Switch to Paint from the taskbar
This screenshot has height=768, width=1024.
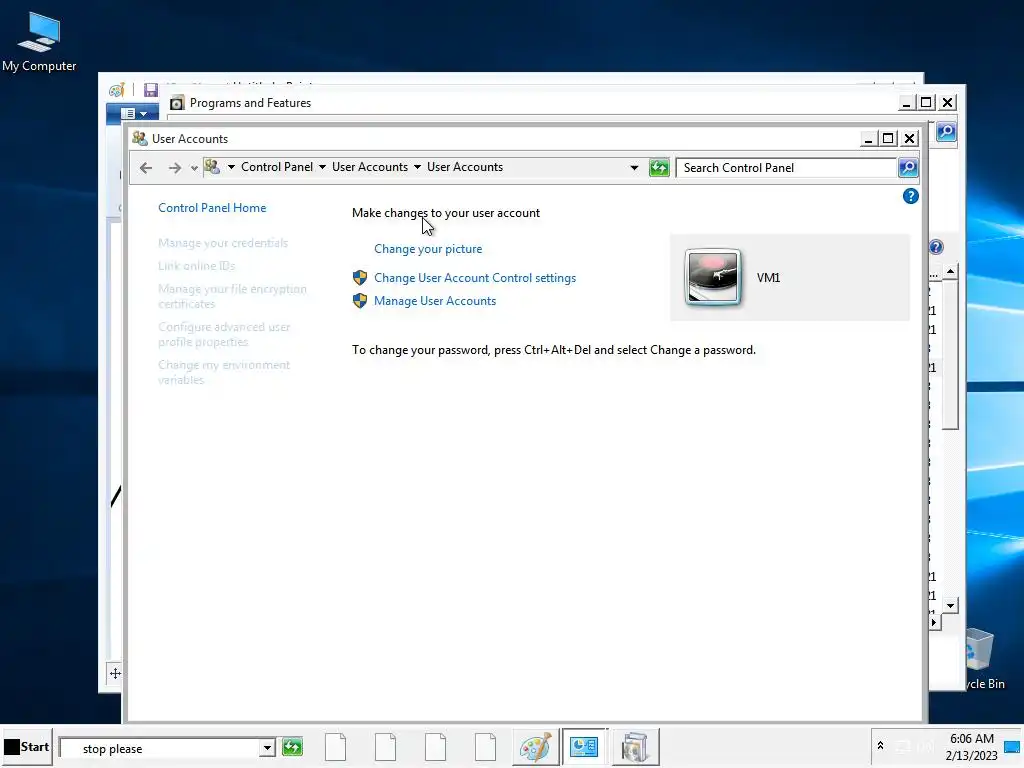click(x=536, y=747)
